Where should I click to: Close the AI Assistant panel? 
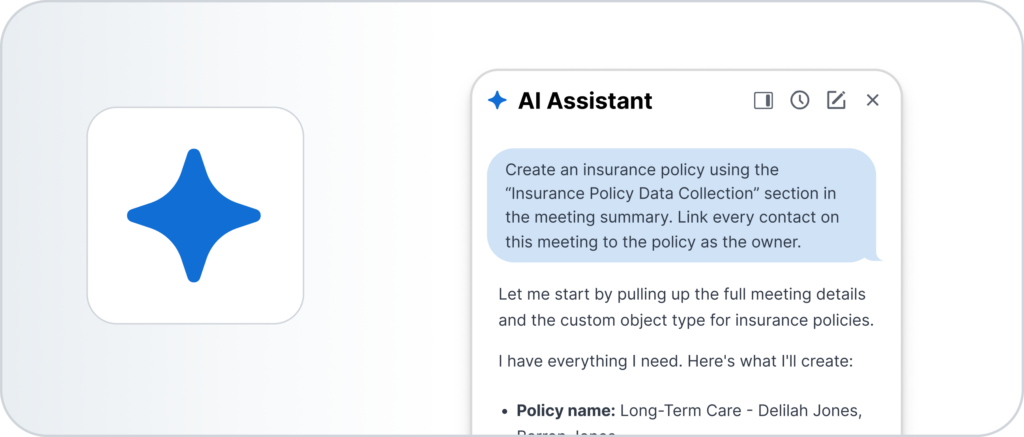coord(872,100)
